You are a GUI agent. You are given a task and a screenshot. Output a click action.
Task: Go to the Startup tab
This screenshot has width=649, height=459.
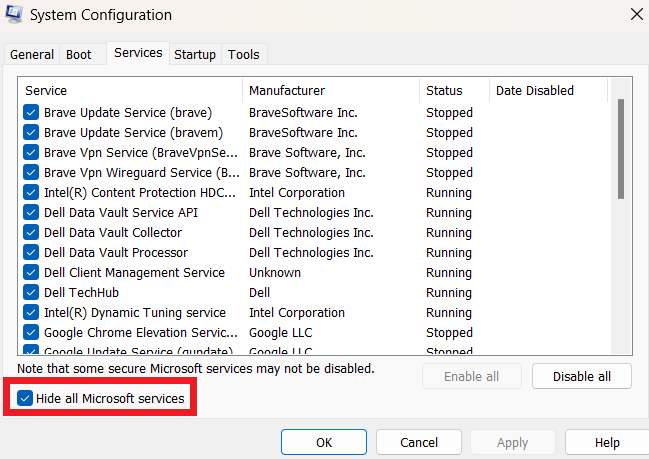(195, 55)
